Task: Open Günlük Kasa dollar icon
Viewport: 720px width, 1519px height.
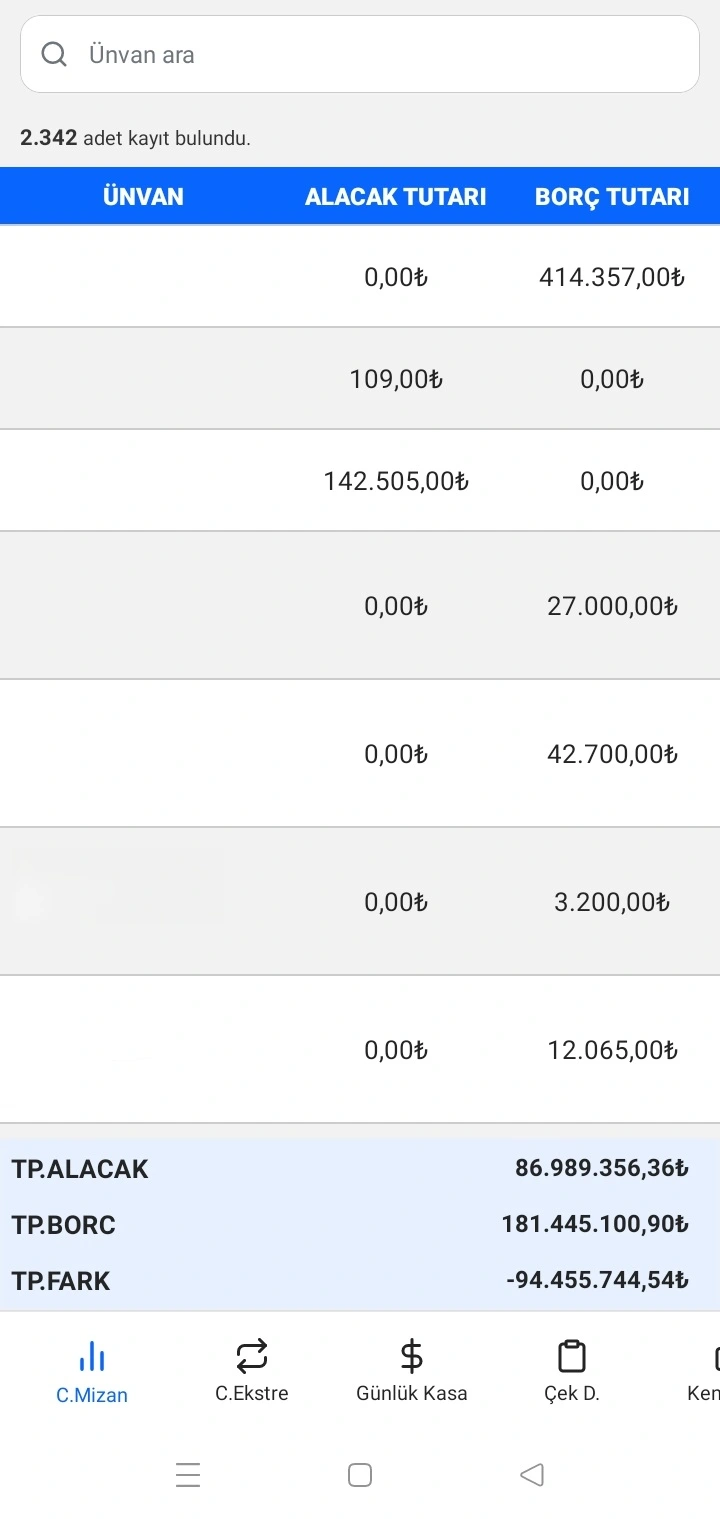Action: point(411,1356)
